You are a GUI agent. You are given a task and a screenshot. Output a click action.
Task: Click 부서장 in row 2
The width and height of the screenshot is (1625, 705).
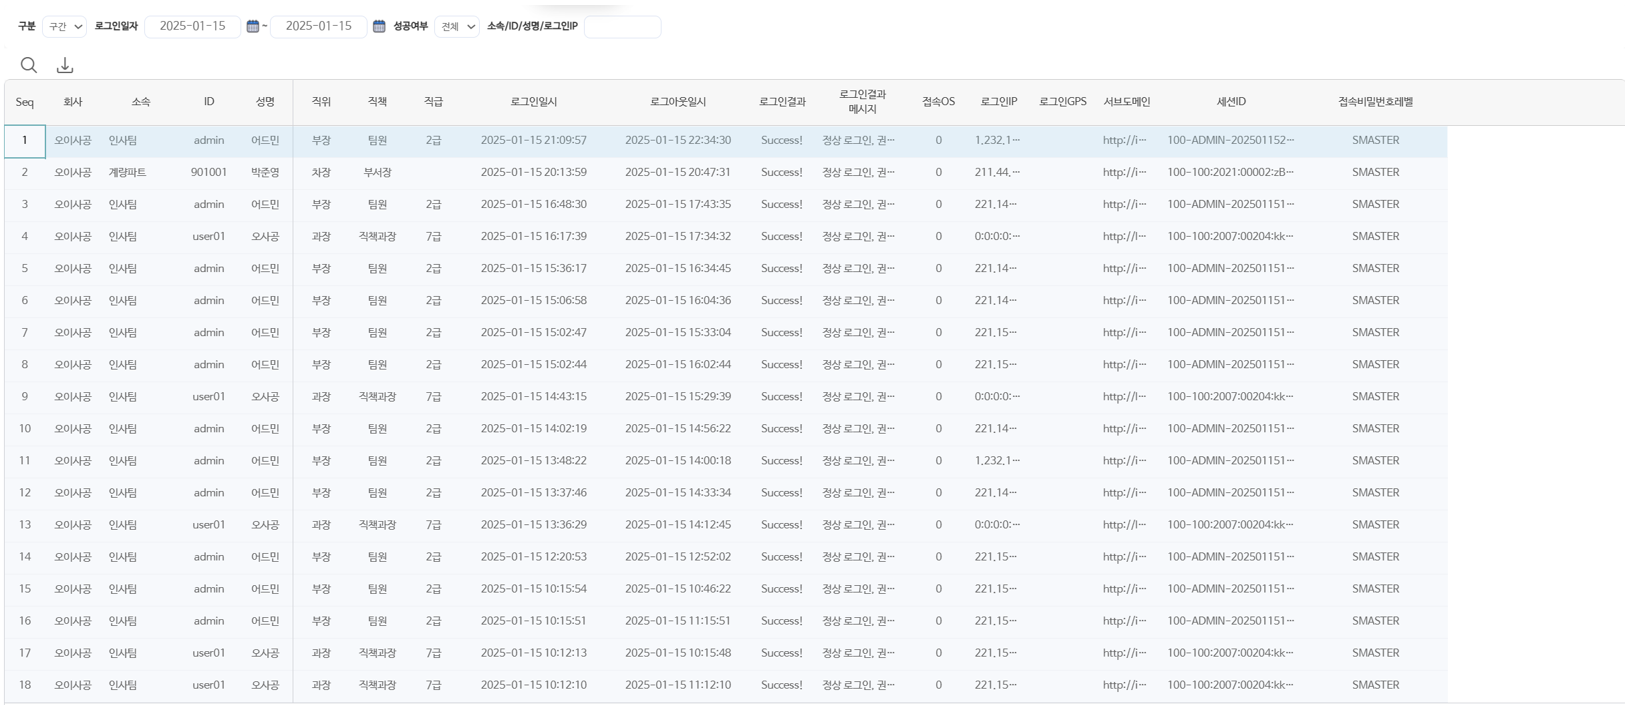[377, 173]
